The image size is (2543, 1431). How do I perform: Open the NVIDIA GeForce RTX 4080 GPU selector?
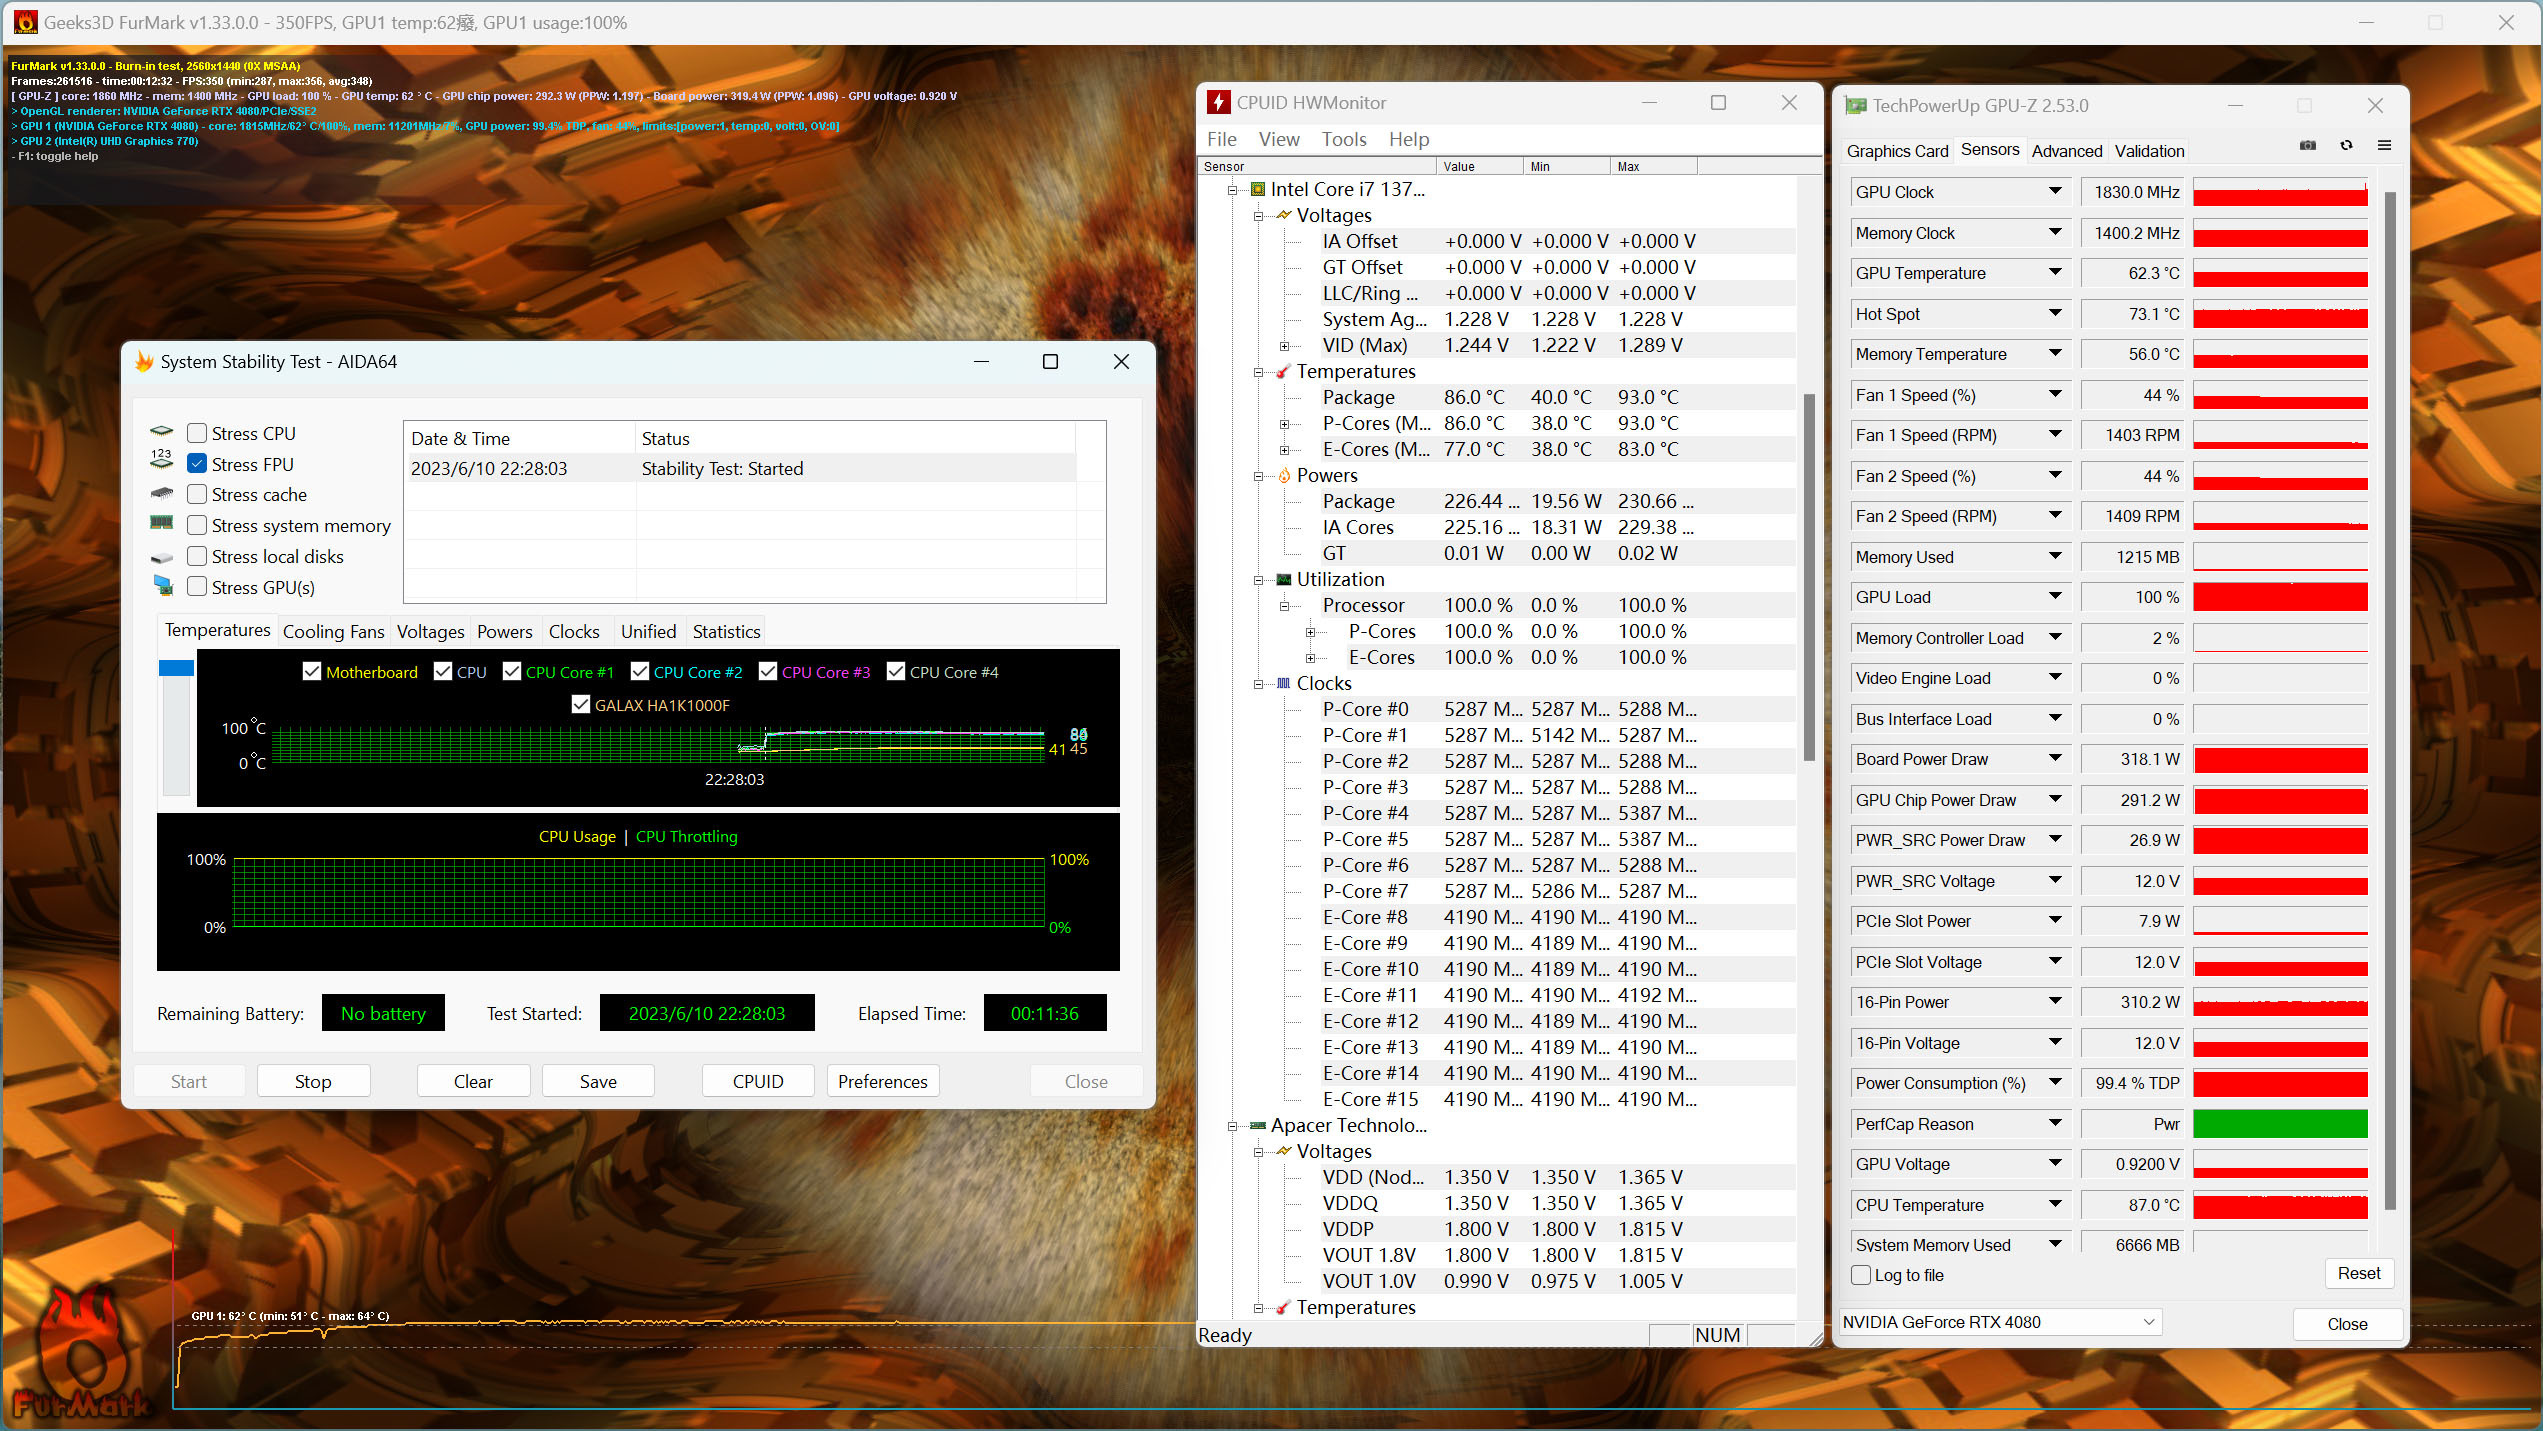coord(2000,1322)
